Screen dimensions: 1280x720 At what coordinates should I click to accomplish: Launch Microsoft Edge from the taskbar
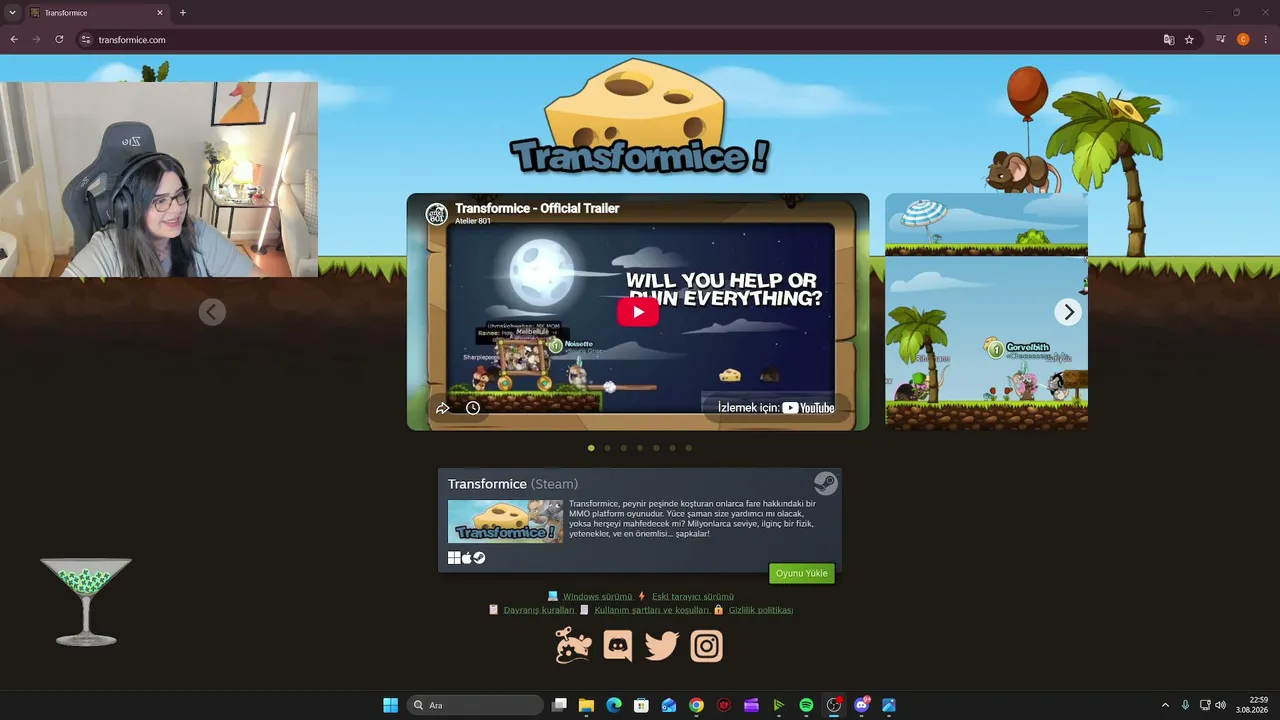(x=614, y=705)
